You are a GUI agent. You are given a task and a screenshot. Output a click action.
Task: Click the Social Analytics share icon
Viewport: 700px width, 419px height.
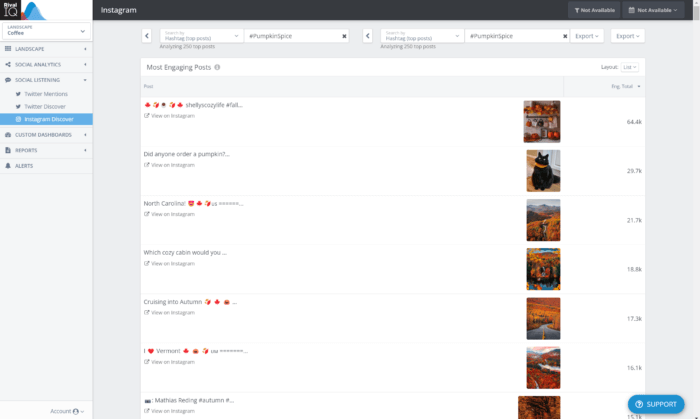click(x=8, y=64)
